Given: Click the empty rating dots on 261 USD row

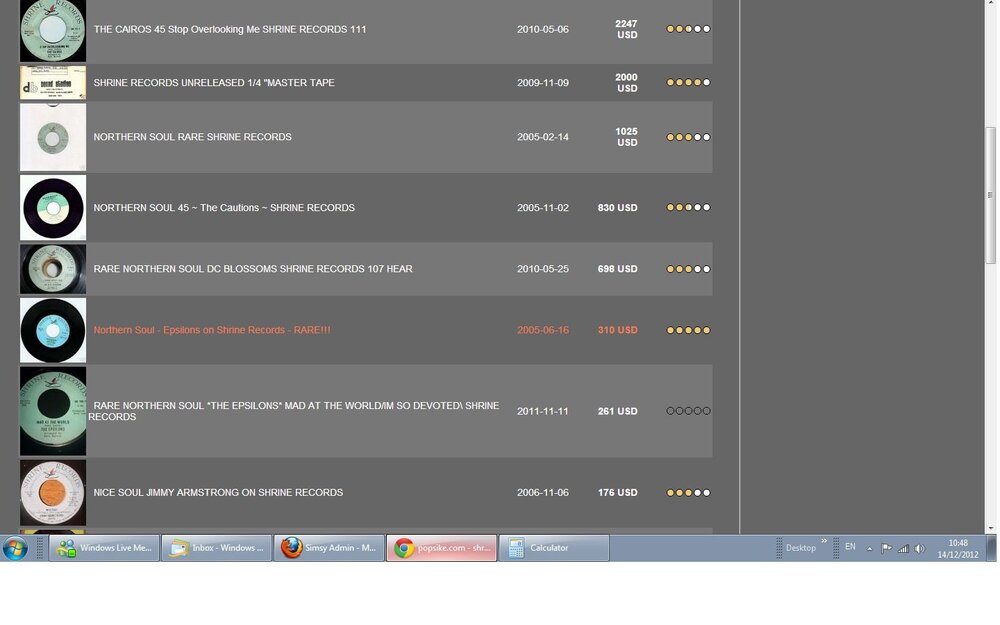Looking at the screenshot, I should tap(688, 411).
